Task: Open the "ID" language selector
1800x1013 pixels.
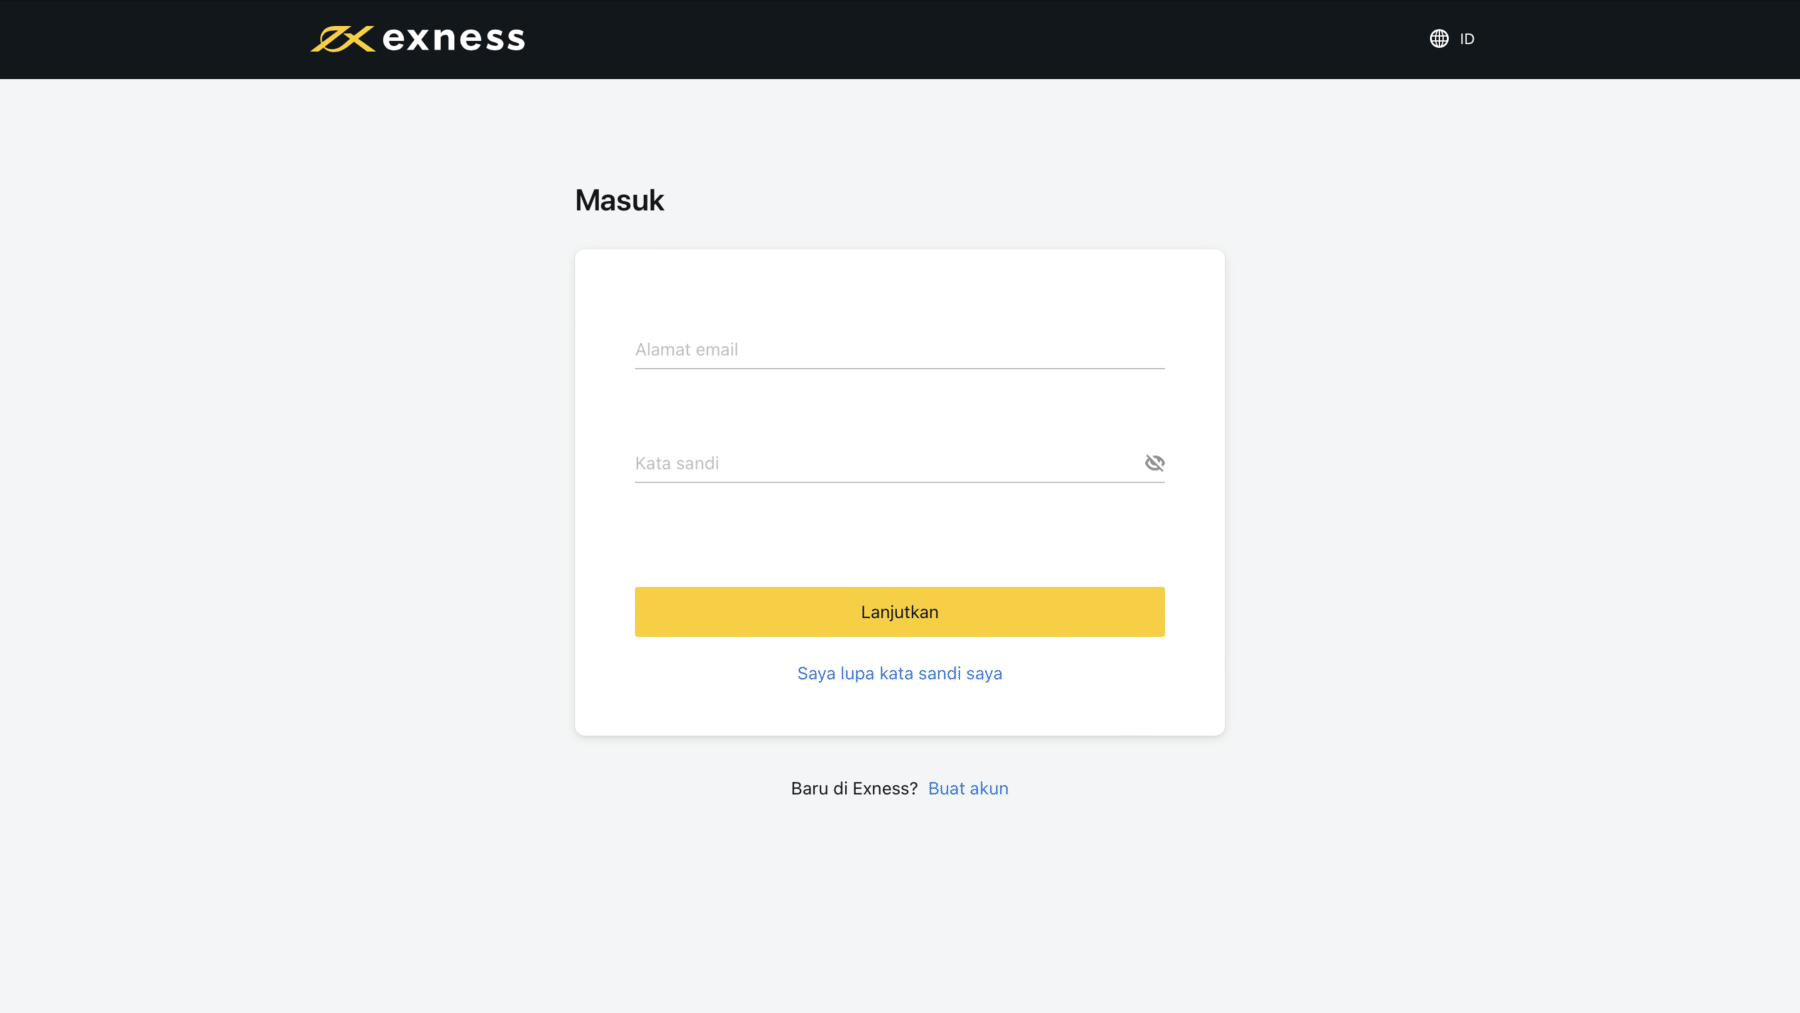Action: [1467, 39]
